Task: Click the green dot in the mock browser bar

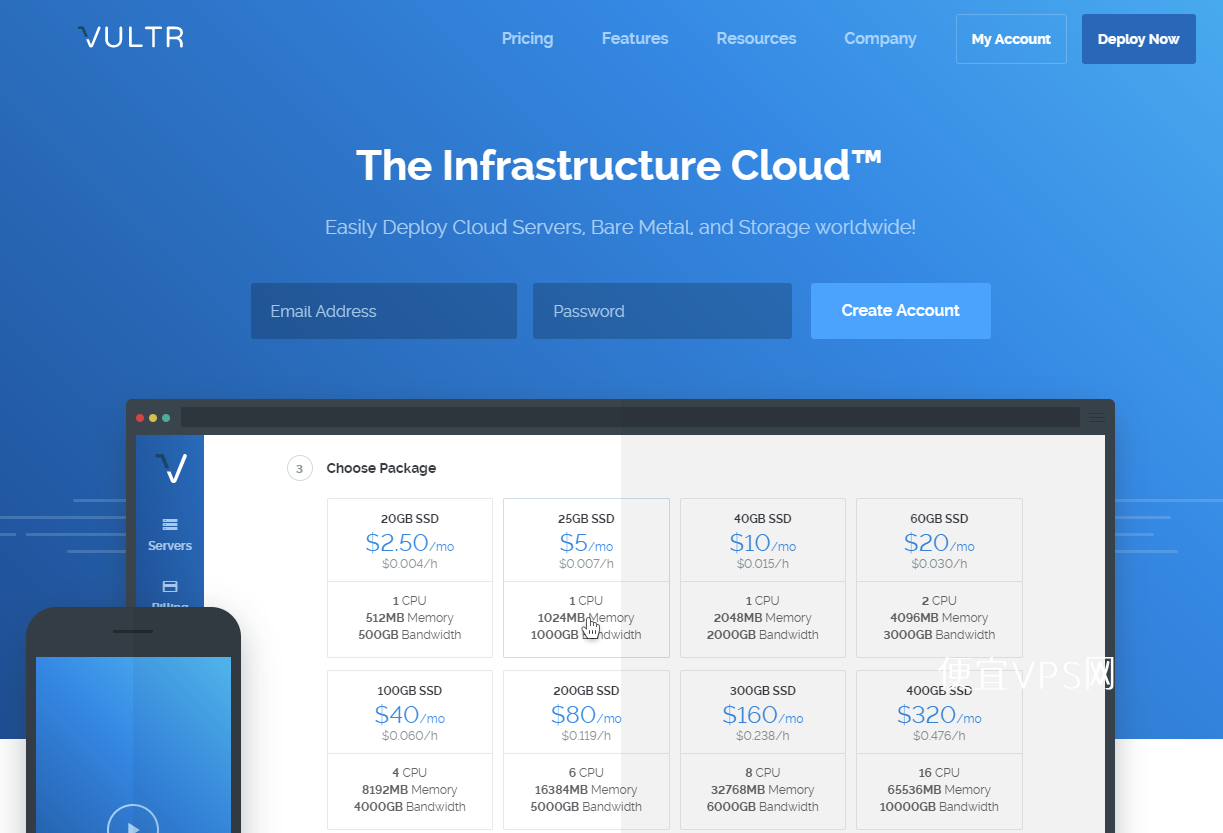Action: coord(166,418)
